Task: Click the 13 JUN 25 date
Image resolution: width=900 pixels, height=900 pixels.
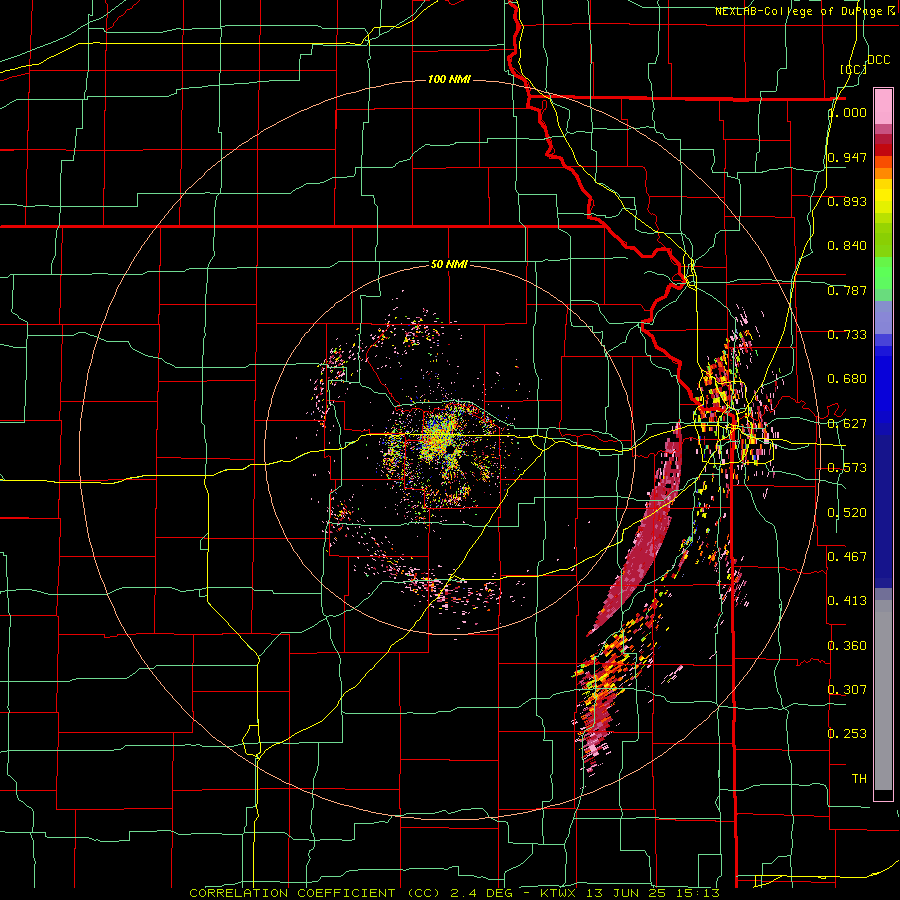Action: 624,893
